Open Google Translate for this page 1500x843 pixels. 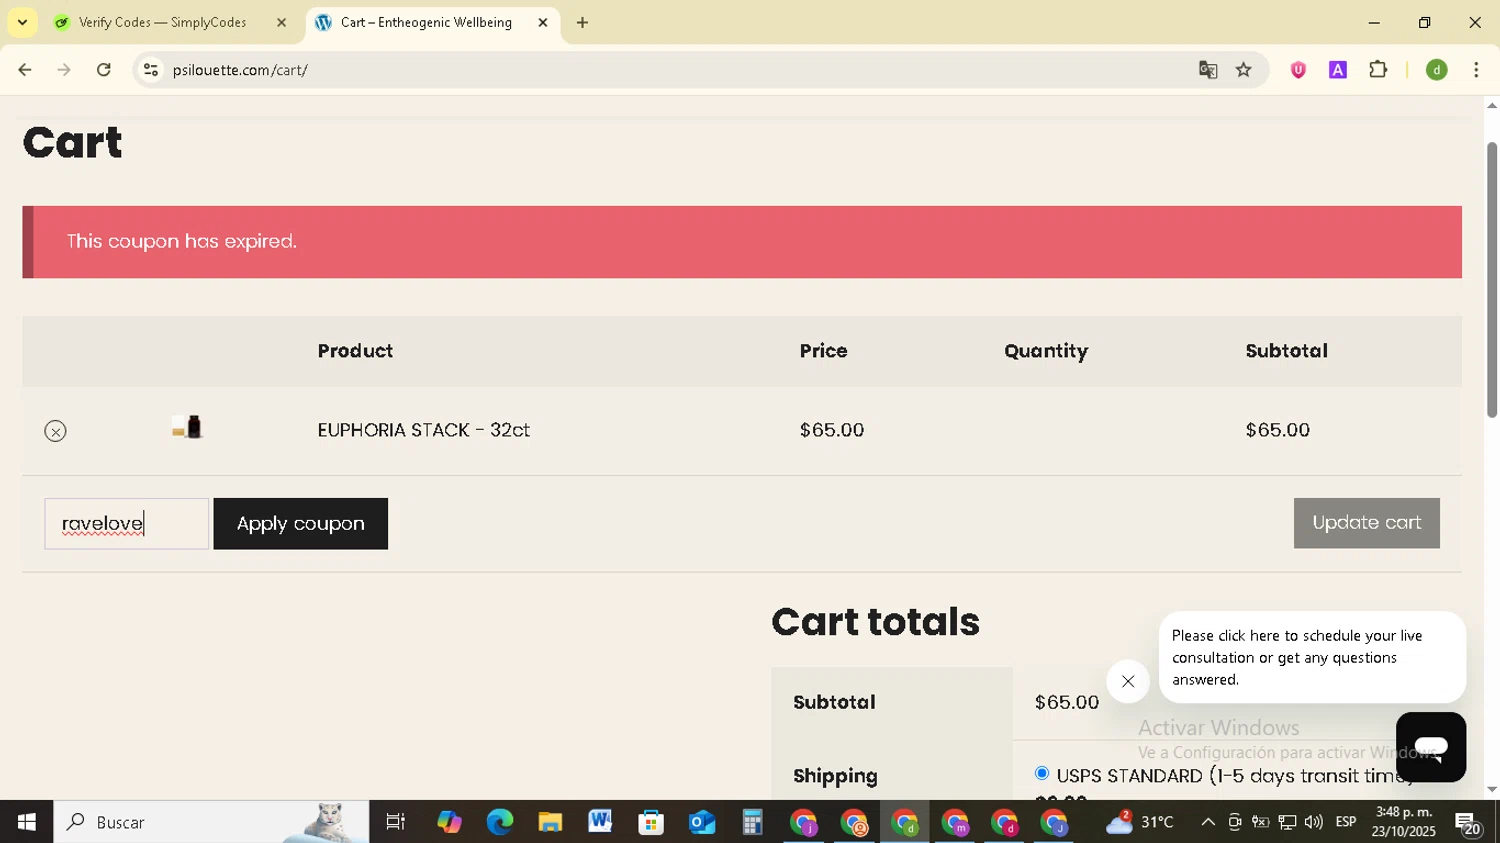point(1208,70)
